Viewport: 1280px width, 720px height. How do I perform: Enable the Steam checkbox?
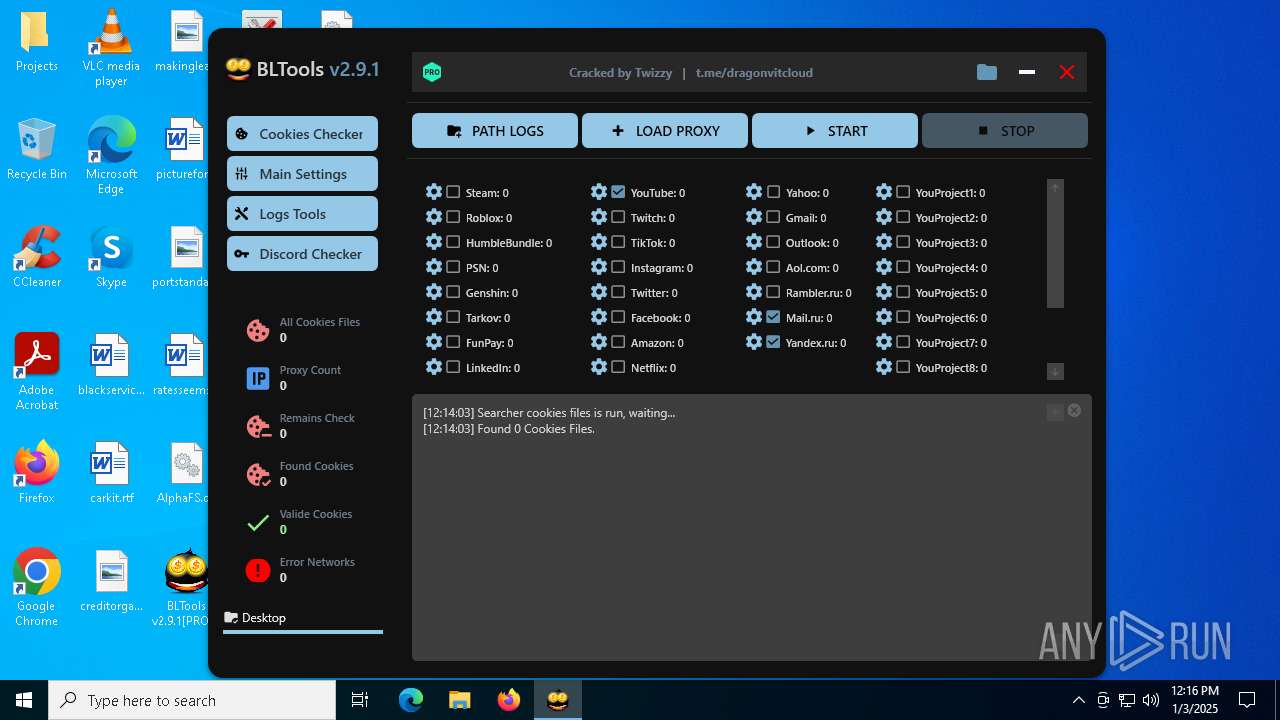pyautogui.click(x=453, y=192)
